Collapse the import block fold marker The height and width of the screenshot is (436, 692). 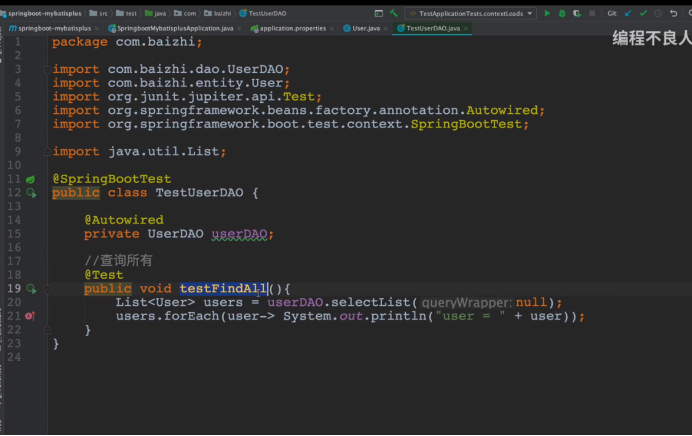[46, 69]
